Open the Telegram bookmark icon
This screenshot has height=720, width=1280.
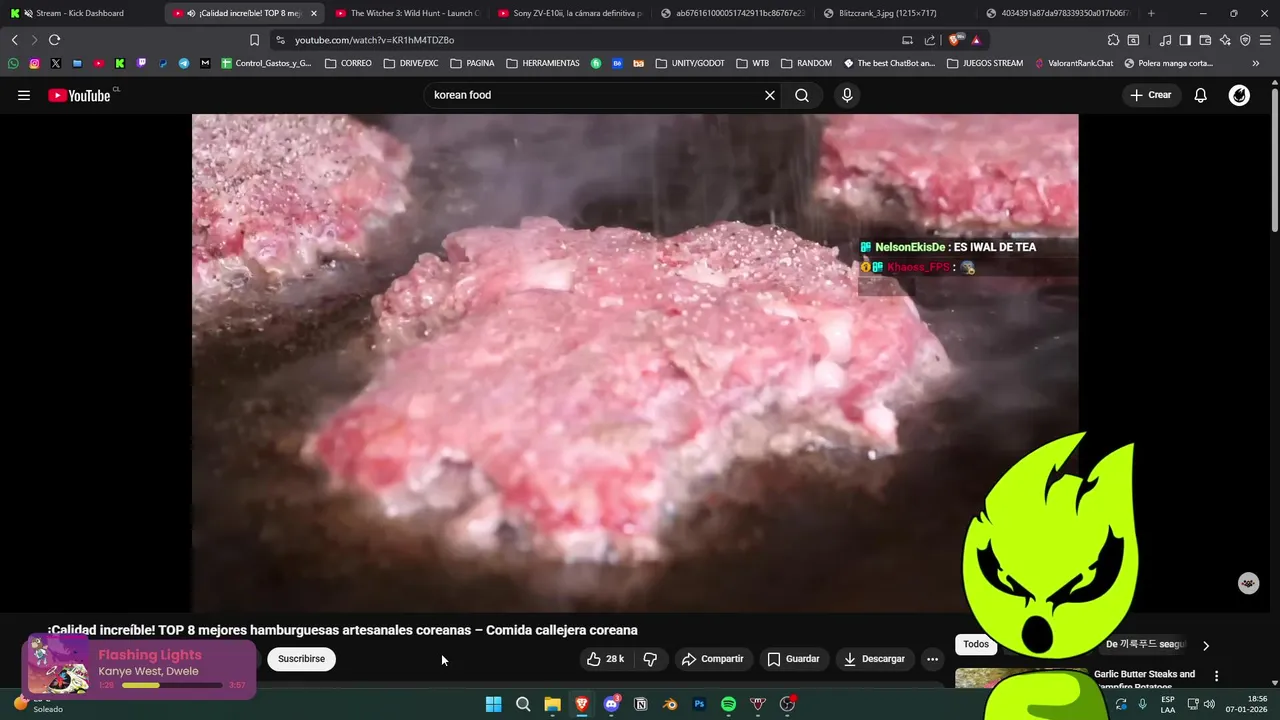(x=184, y=63)
